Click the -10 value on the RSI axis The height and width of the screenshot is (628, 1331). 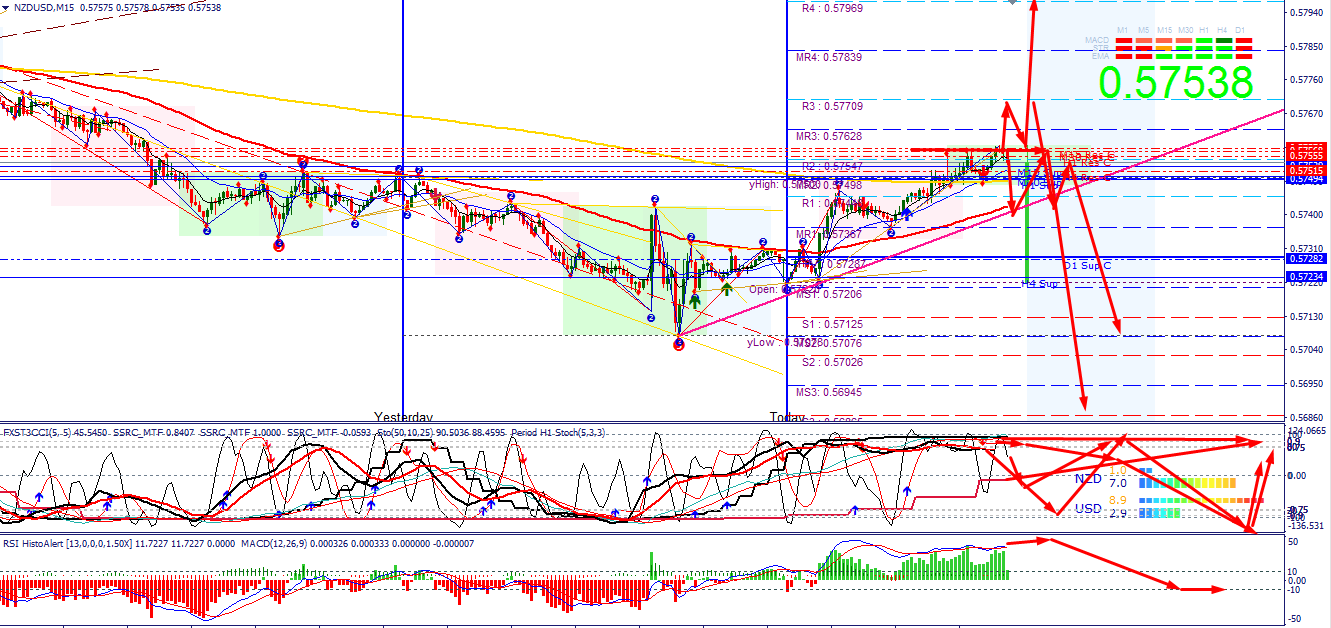click(1295, 590)
